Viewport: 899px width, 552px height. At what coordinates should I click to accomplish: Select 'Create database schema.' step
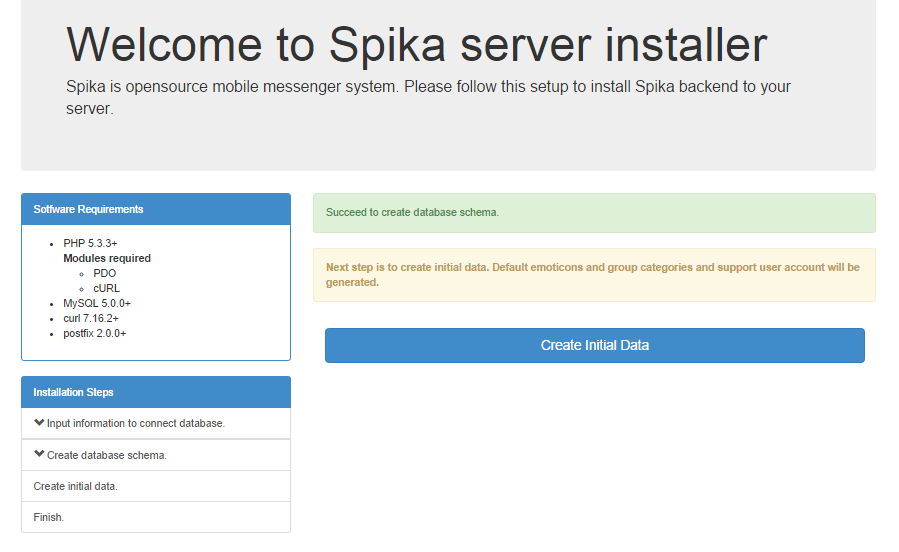click(156, 455)
